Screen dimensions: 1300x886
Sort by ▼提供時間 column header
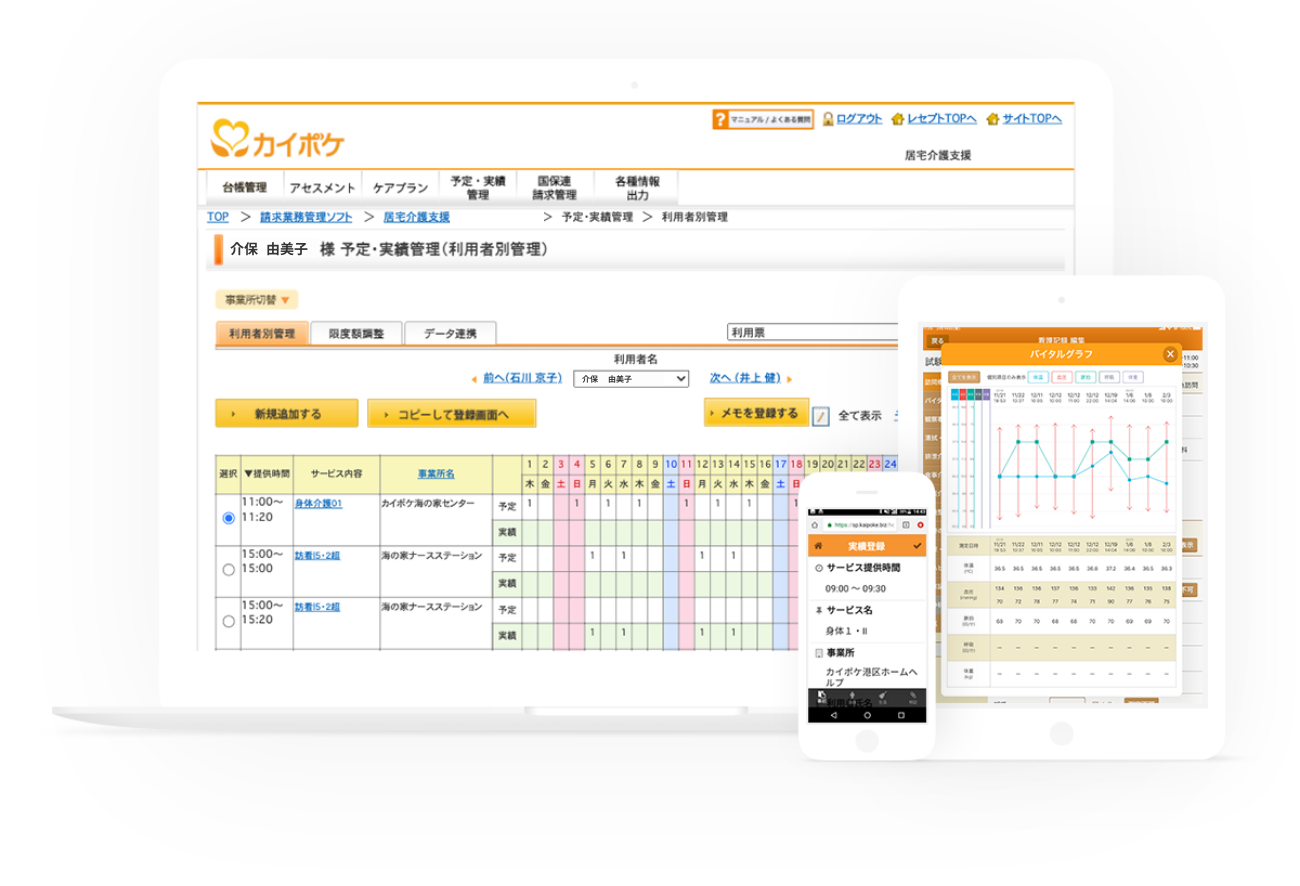pyautogui.click(x=266, y=473)
